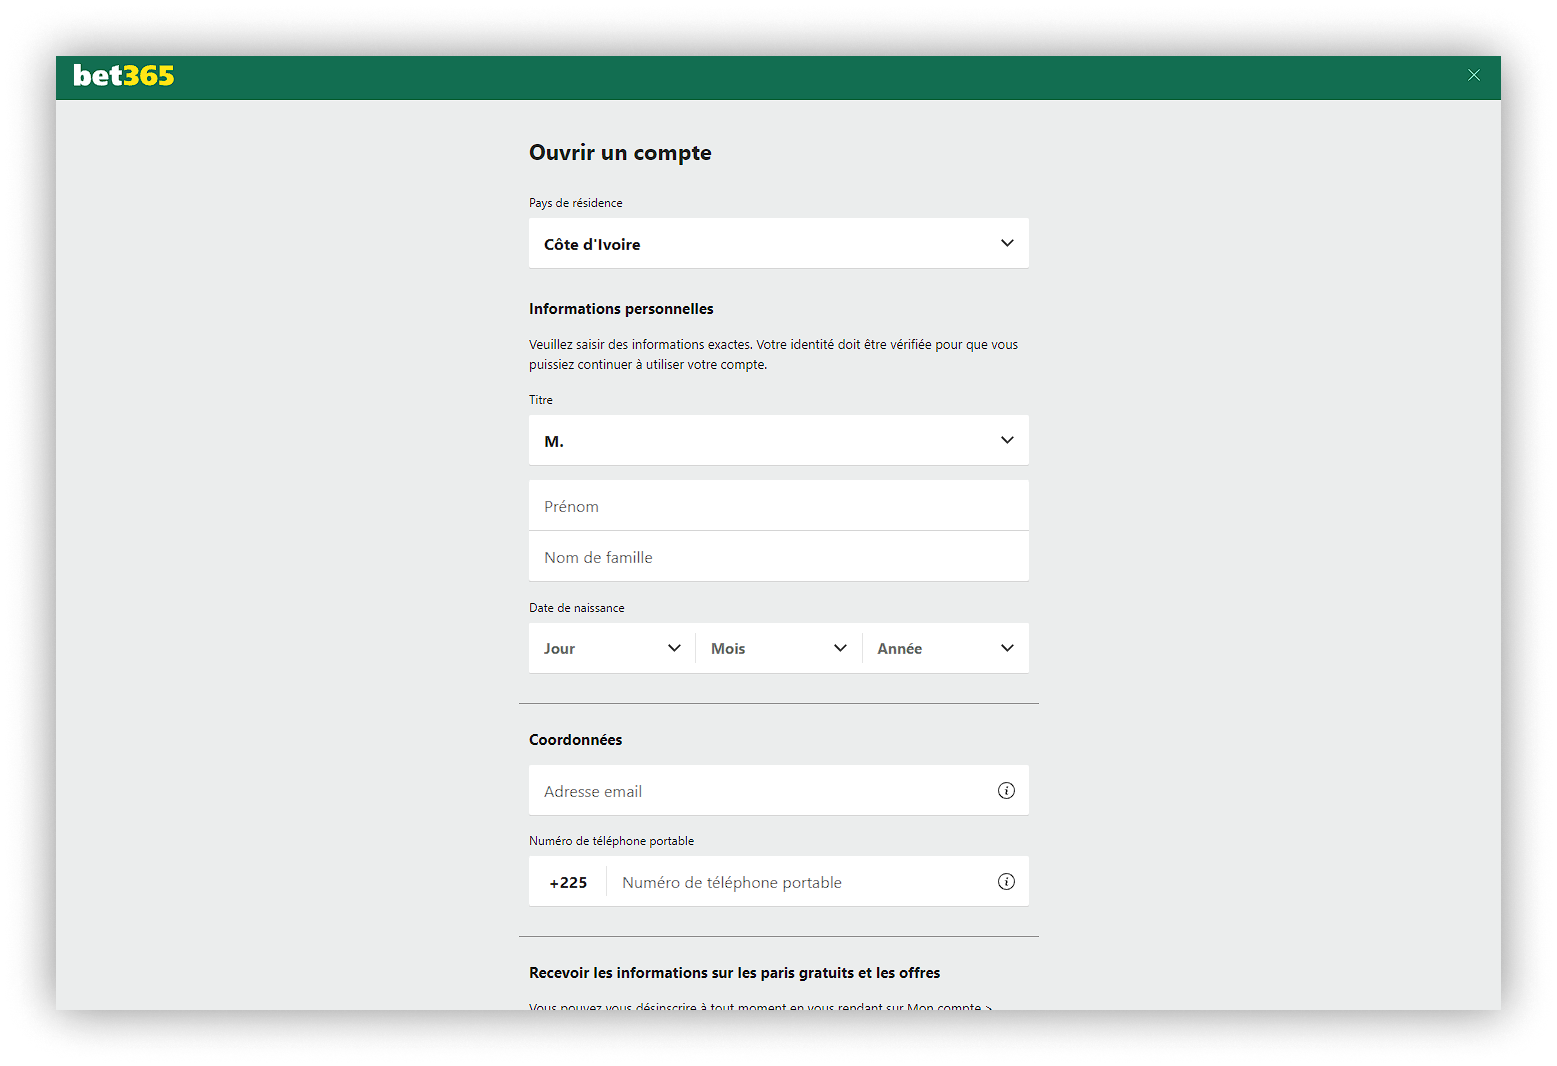This screenshot has height=1066, width=1557.
Task: Click the chevron on the Pays de résidence selector
Action: click(1007, 243)
